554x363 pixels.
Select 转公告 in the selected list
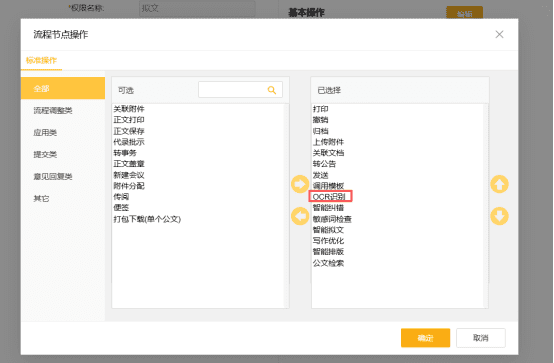pos(324,164)
